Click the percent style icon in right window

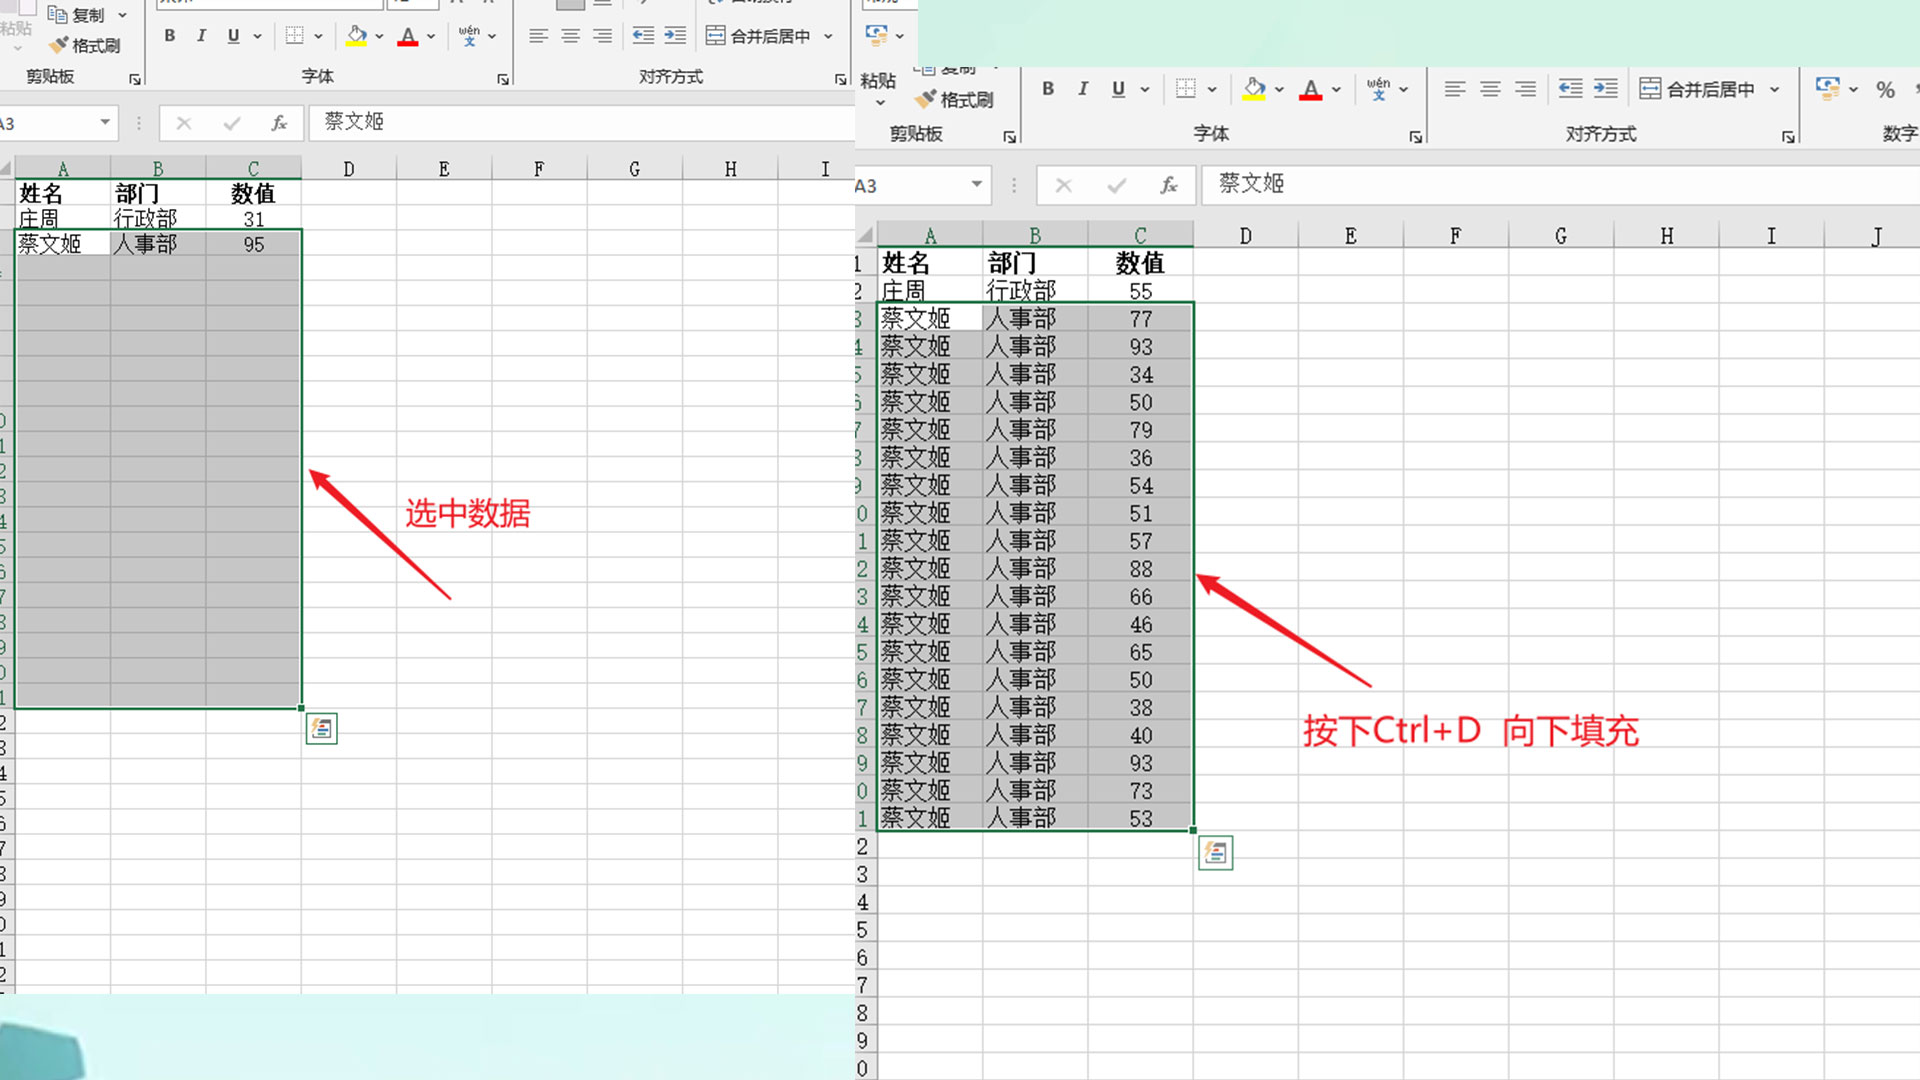pos(1886,89)
